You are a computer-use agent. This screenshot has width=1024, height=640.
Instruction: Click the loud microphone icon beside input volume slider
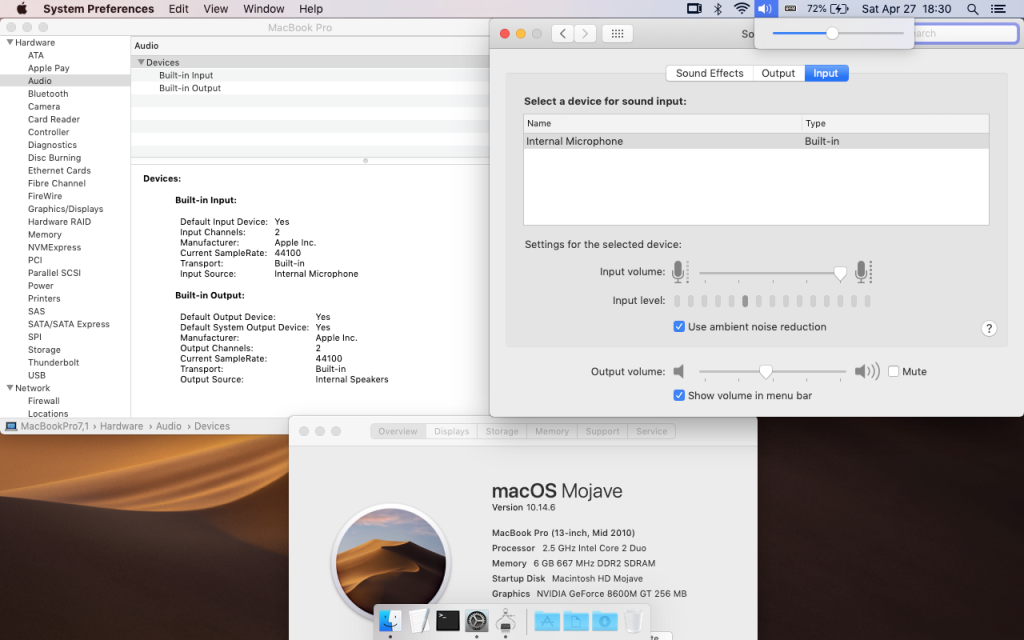tap(862, 271)
